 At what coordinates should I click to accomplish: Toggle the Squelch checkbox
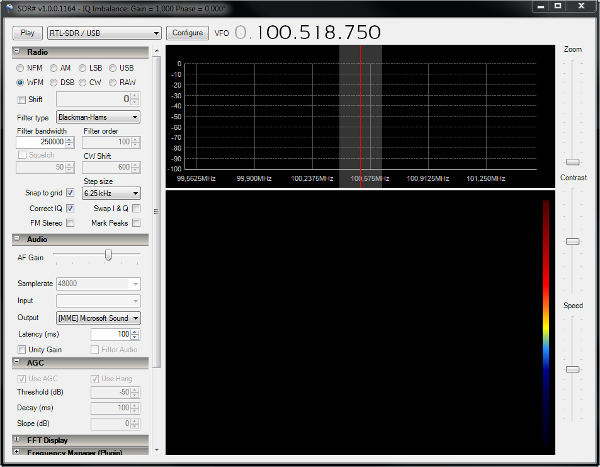click(x=22, y=155)
